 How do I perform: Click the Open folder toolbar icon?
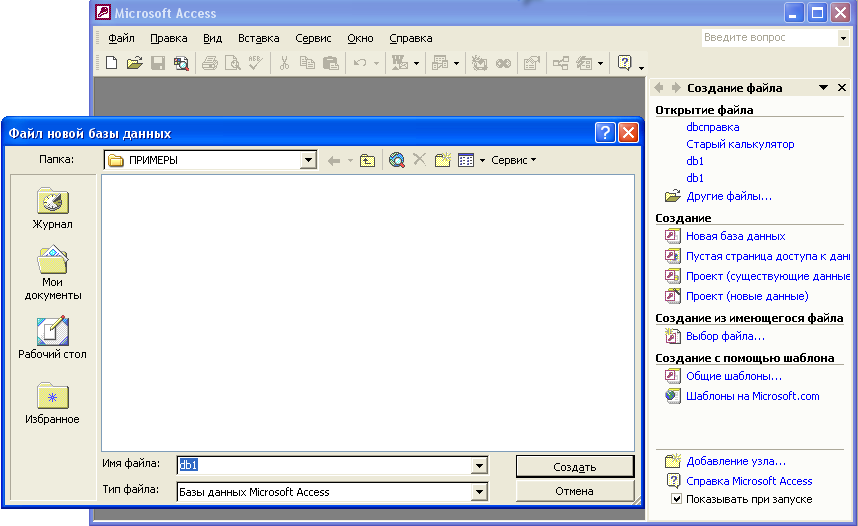coord(135,63)
